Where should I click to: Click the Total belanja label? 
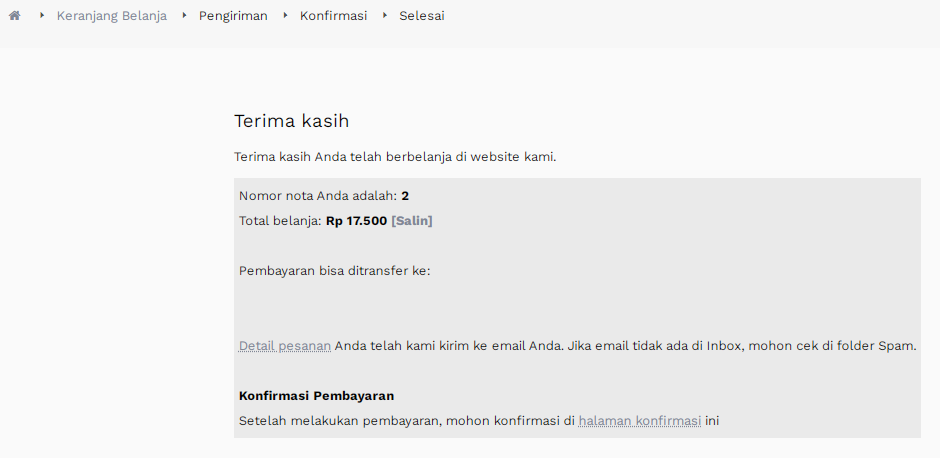pos(280,221)
